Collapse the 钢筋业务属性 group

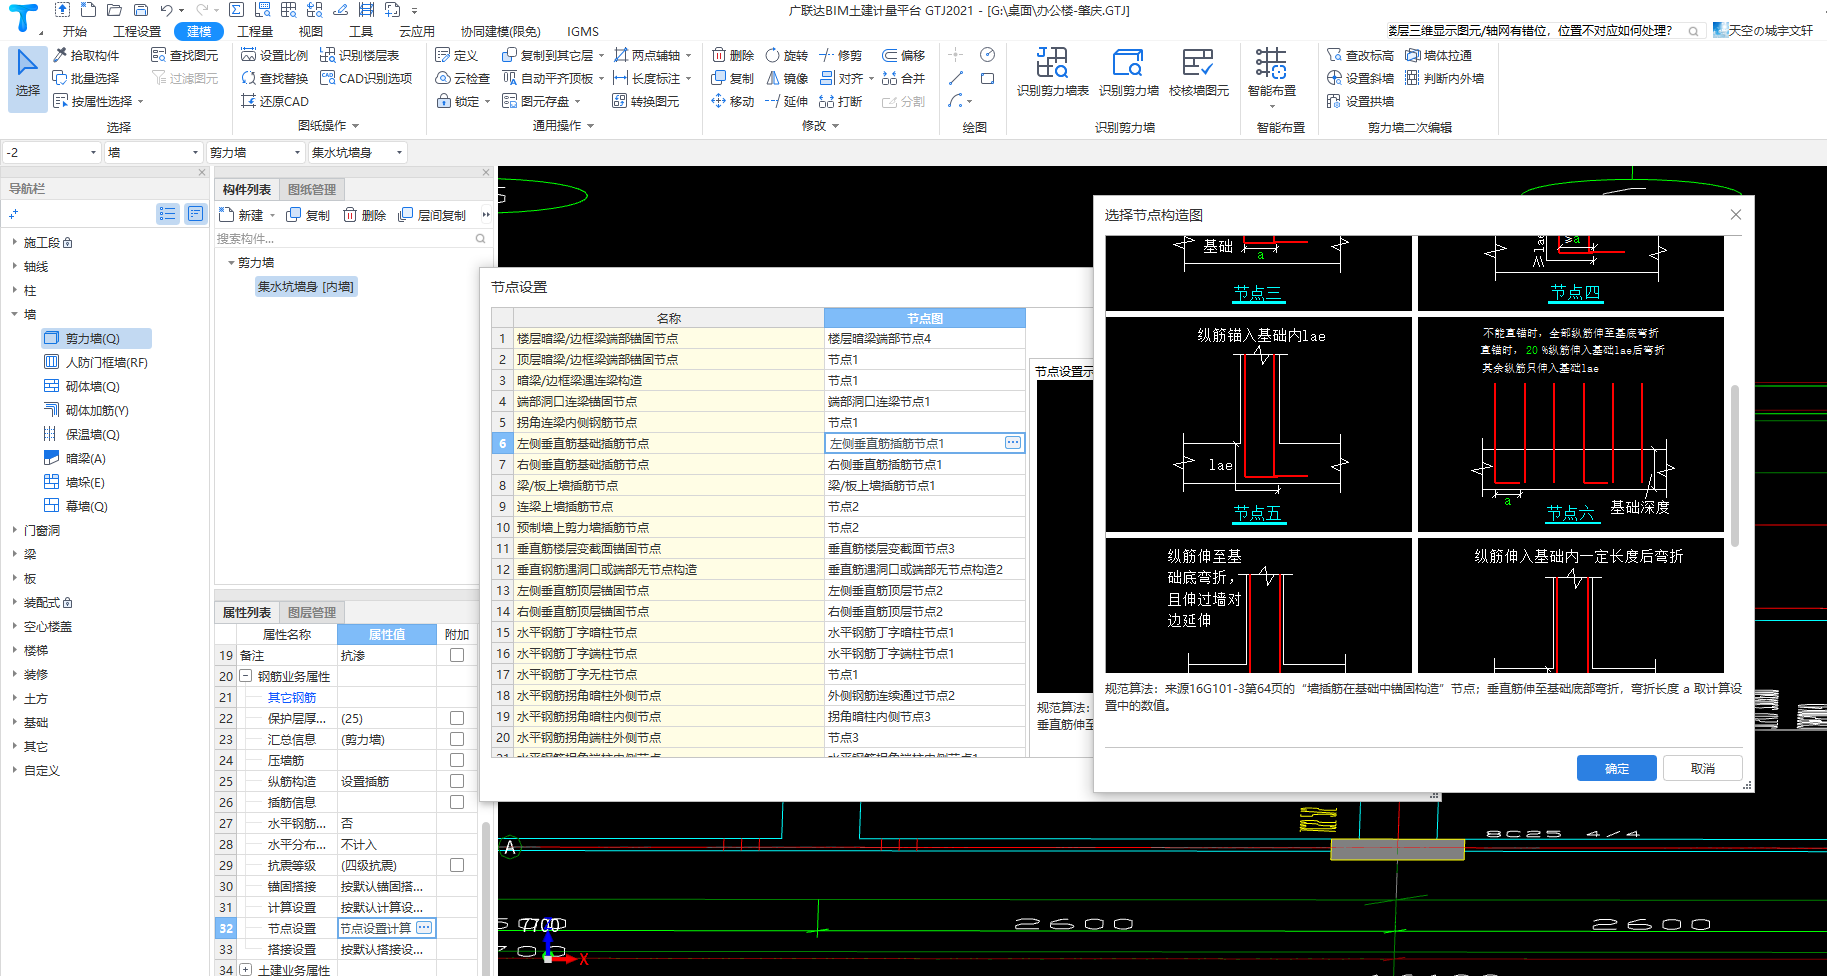245,676
